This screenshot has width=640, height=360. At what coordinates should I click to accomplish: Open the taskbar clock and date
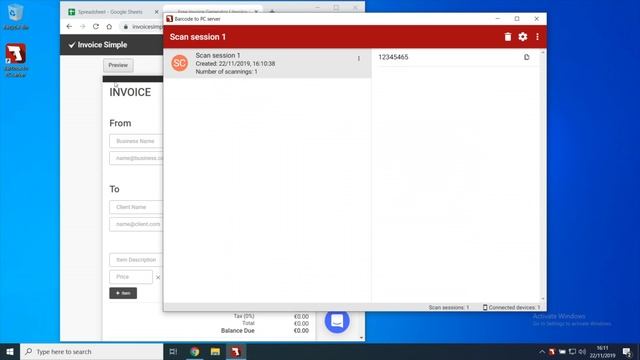coord(602,352)
